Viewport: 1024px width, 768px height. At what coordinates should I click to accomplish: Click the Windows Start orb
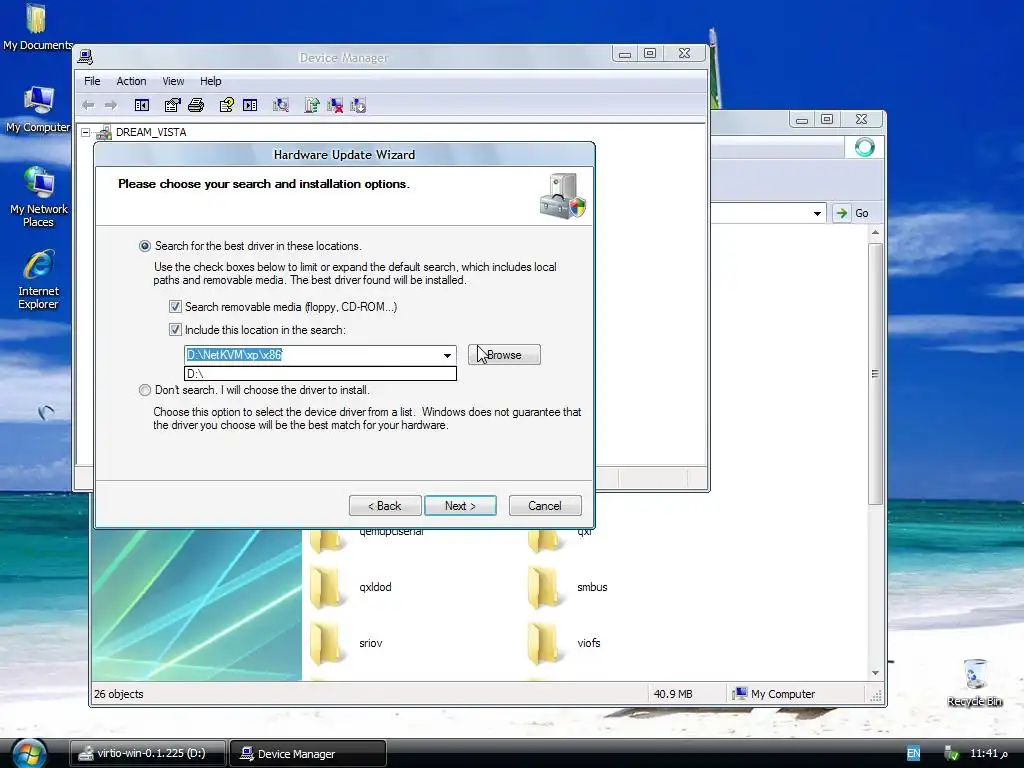click(x=29, y=754)
